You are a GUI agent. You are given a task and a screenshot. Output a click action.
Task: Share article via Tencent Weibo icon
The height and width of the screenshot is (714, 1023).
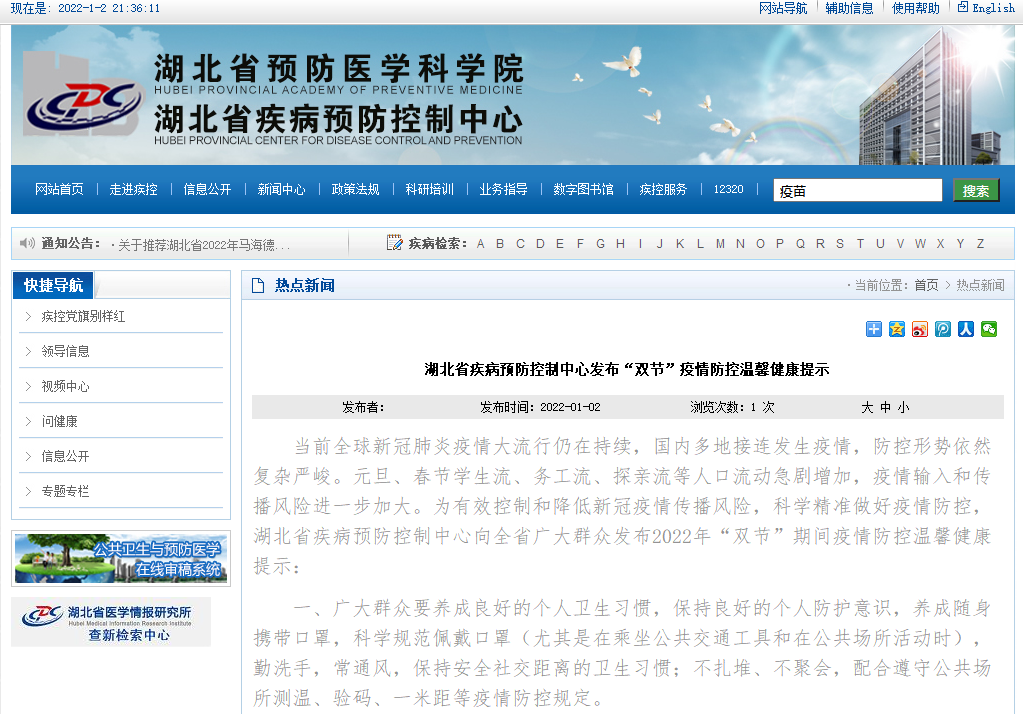coord(943,329)
